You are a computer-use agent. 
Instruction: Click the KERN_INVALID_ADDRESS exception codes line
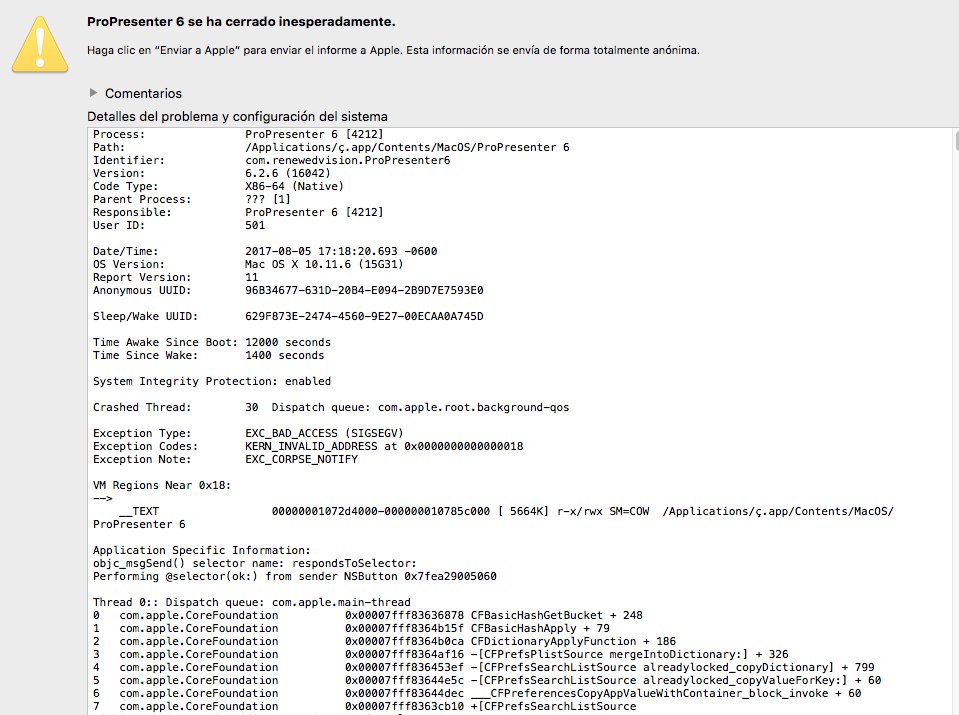308,446
